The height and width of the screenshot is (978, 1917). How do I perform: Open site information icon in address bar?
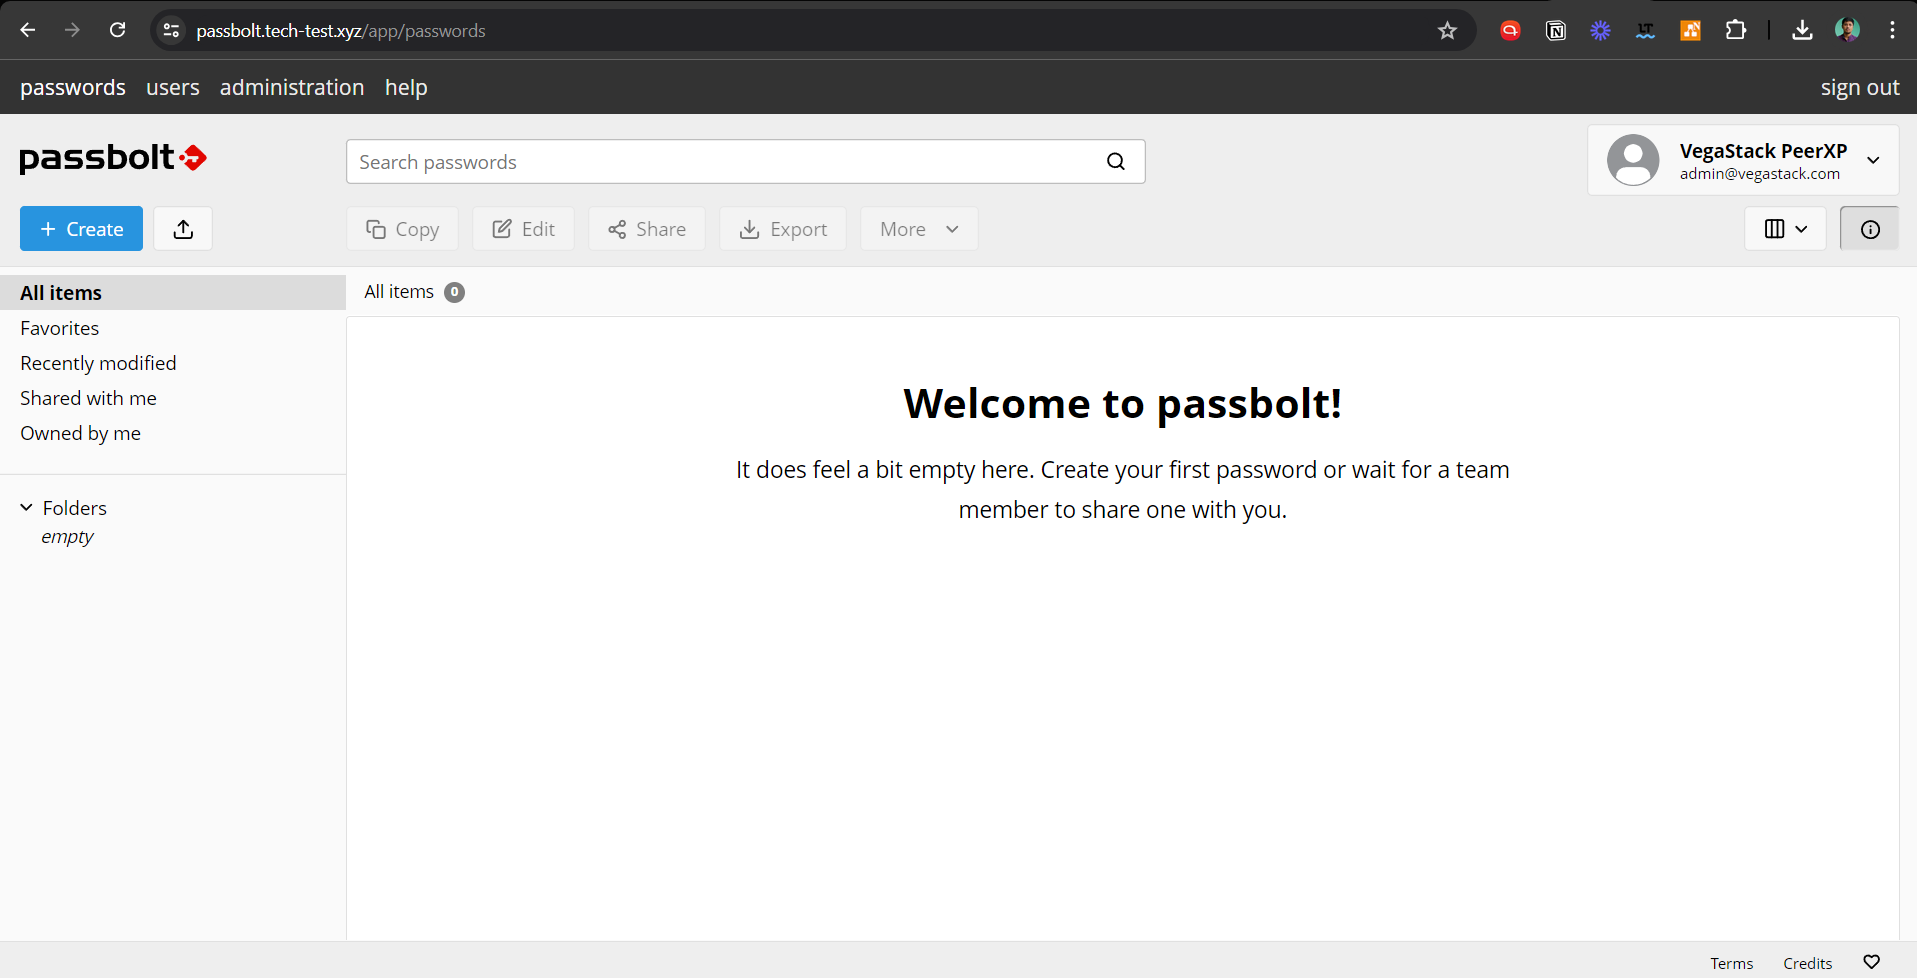tap(172, 31)
